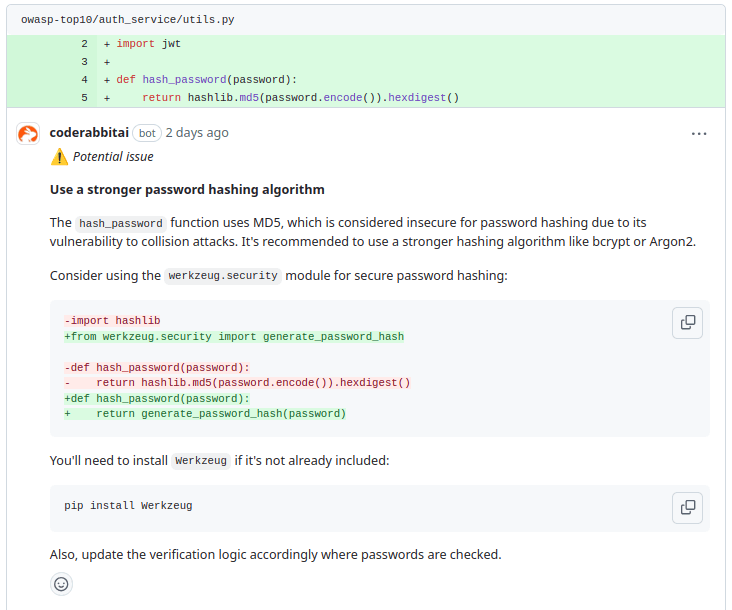Copy the pip install Werkzeug command
The width and height of the screenshot is (732, 610).
click(x=687, y=507)
